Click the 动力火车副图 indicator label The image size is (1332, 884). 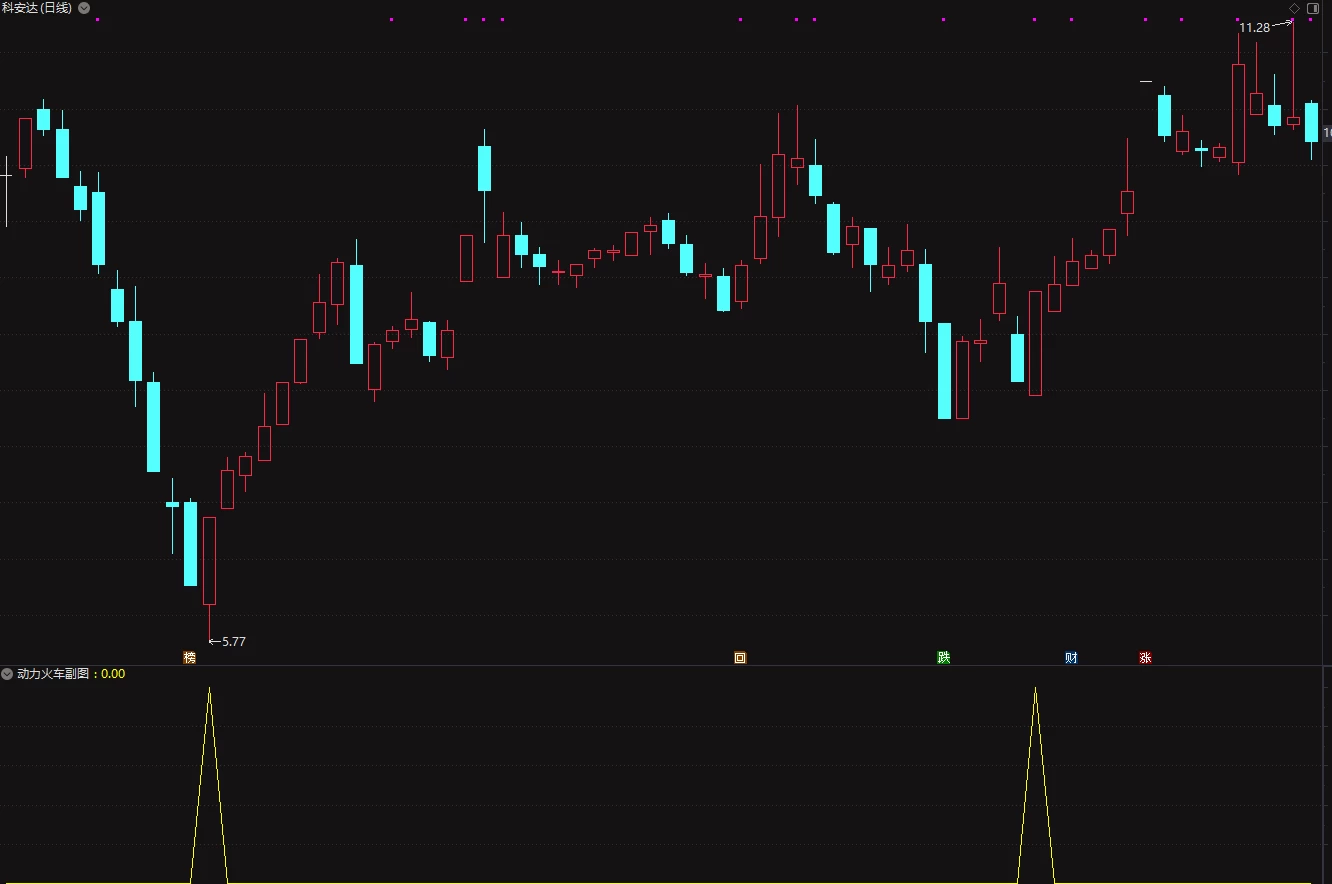54,674
